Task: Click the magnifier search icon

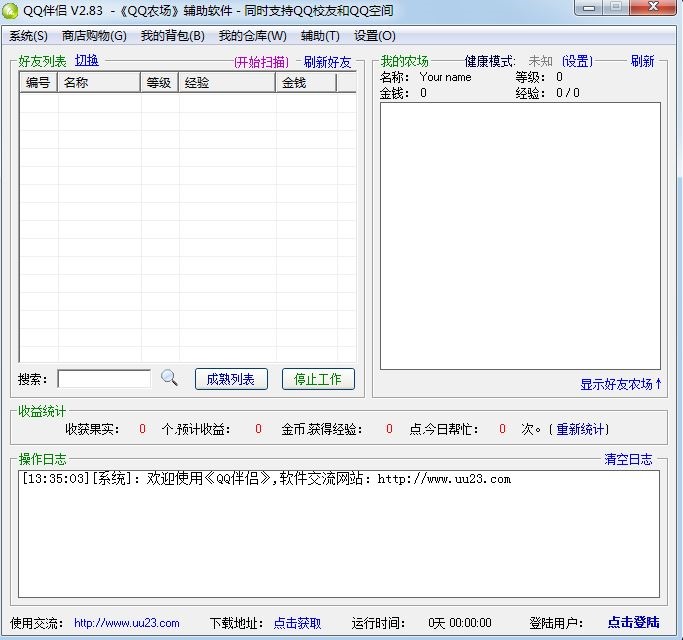Action: click(x=169, y=378)
